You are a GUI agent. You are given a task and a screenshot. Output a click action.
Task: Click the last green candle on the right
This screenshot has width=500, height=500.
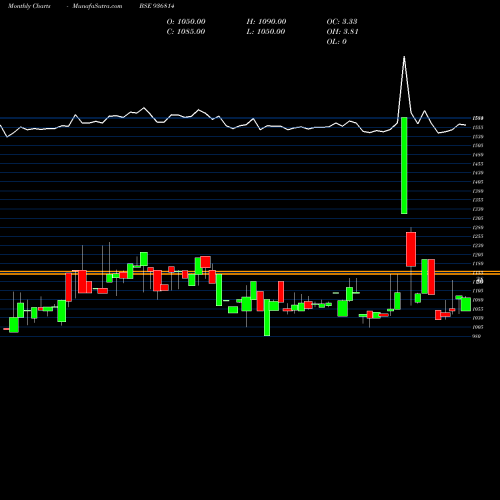466,304
